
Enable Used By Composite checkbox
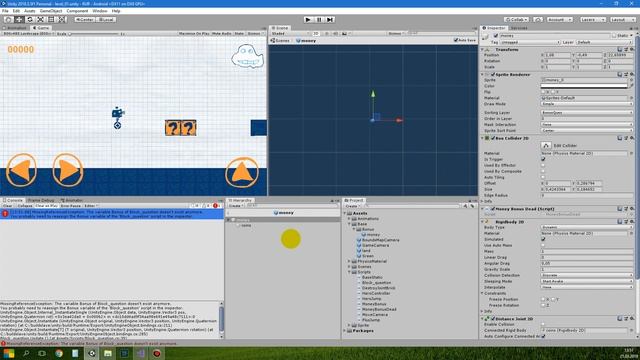coord(543,171)
